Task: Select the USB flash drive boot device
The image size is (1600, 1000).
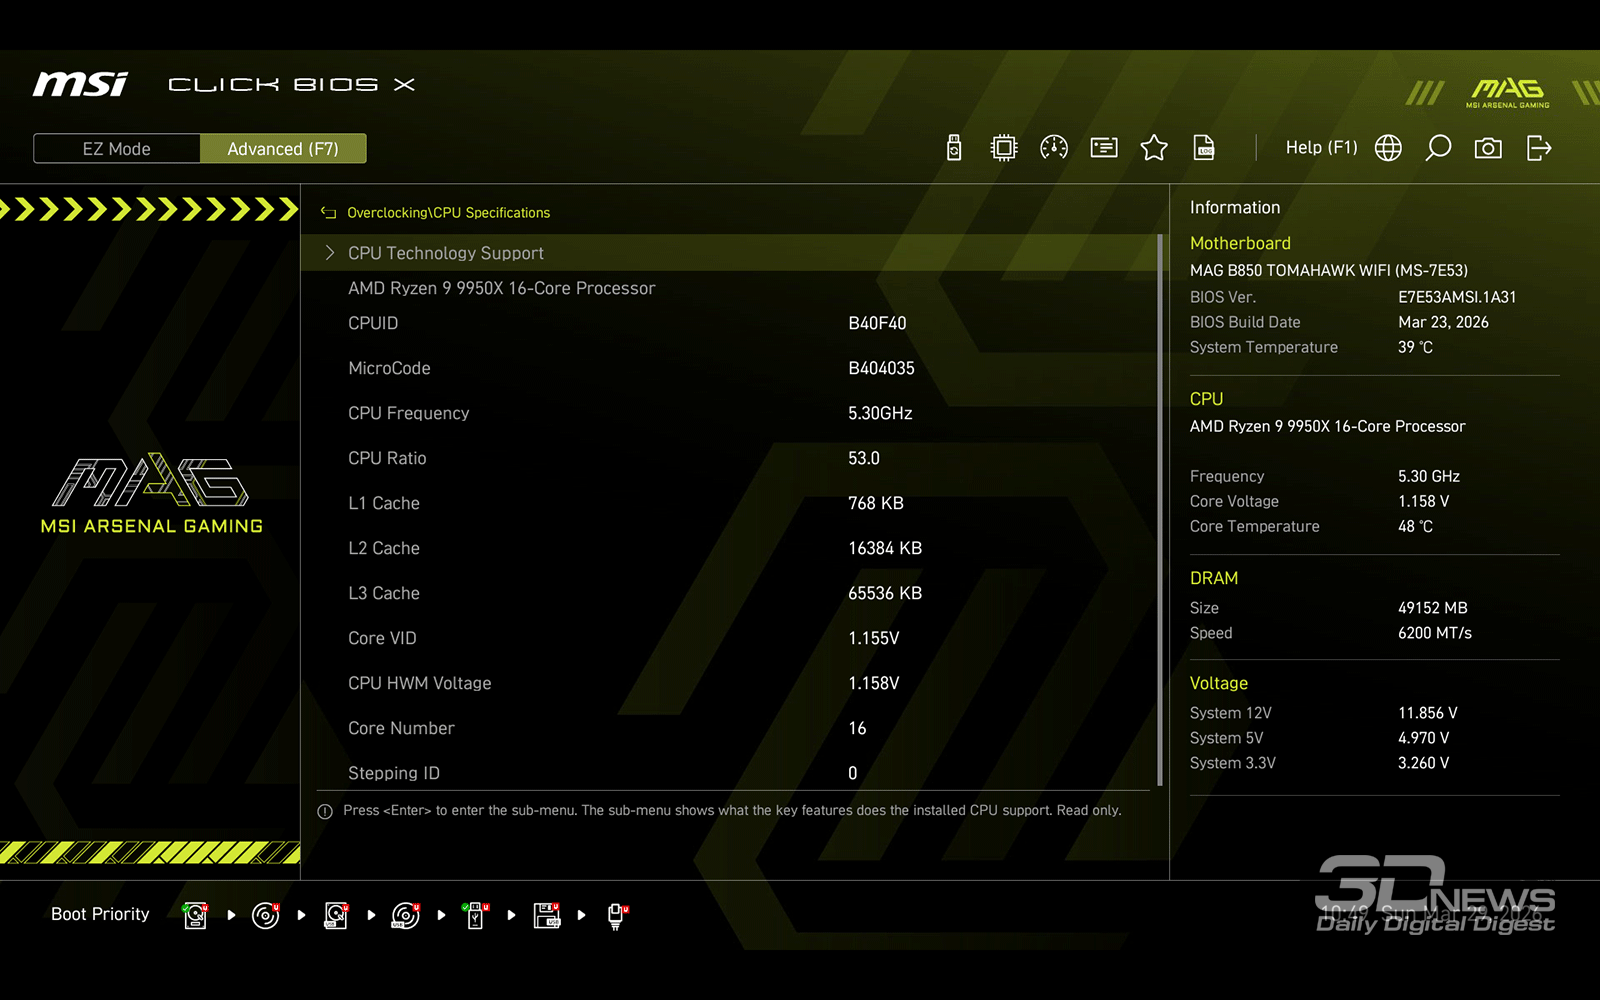Action: point(476,915)
